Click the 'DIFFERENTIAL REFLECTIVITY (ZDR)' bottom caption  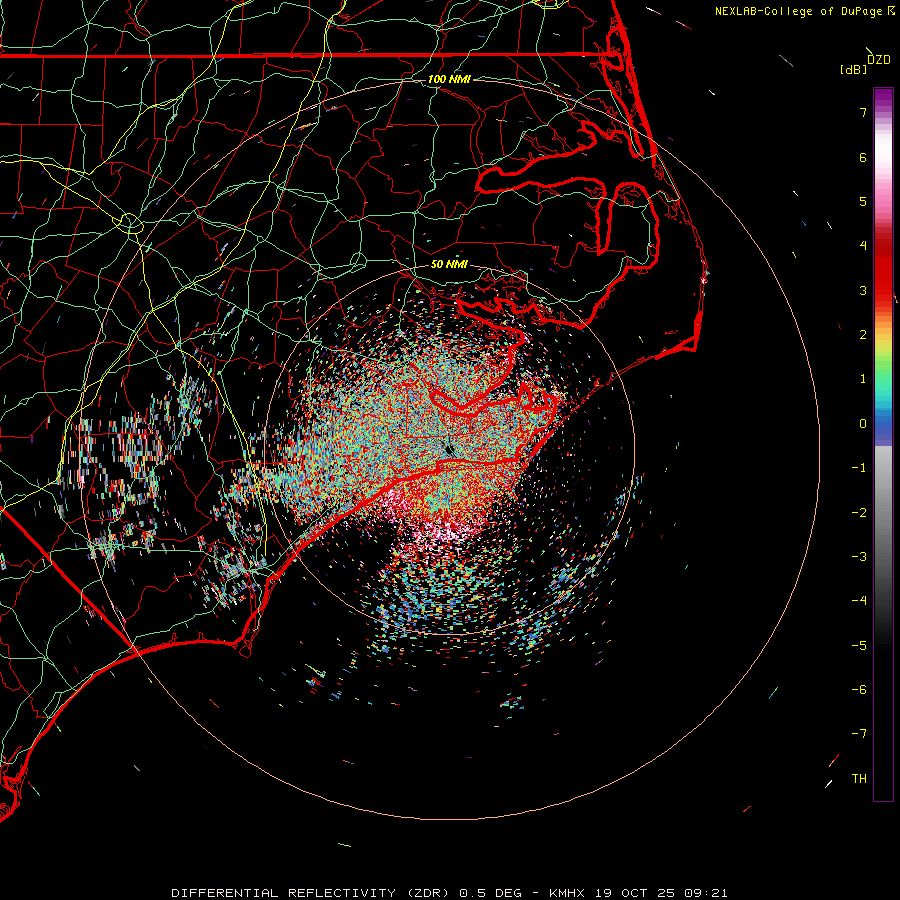311,893
